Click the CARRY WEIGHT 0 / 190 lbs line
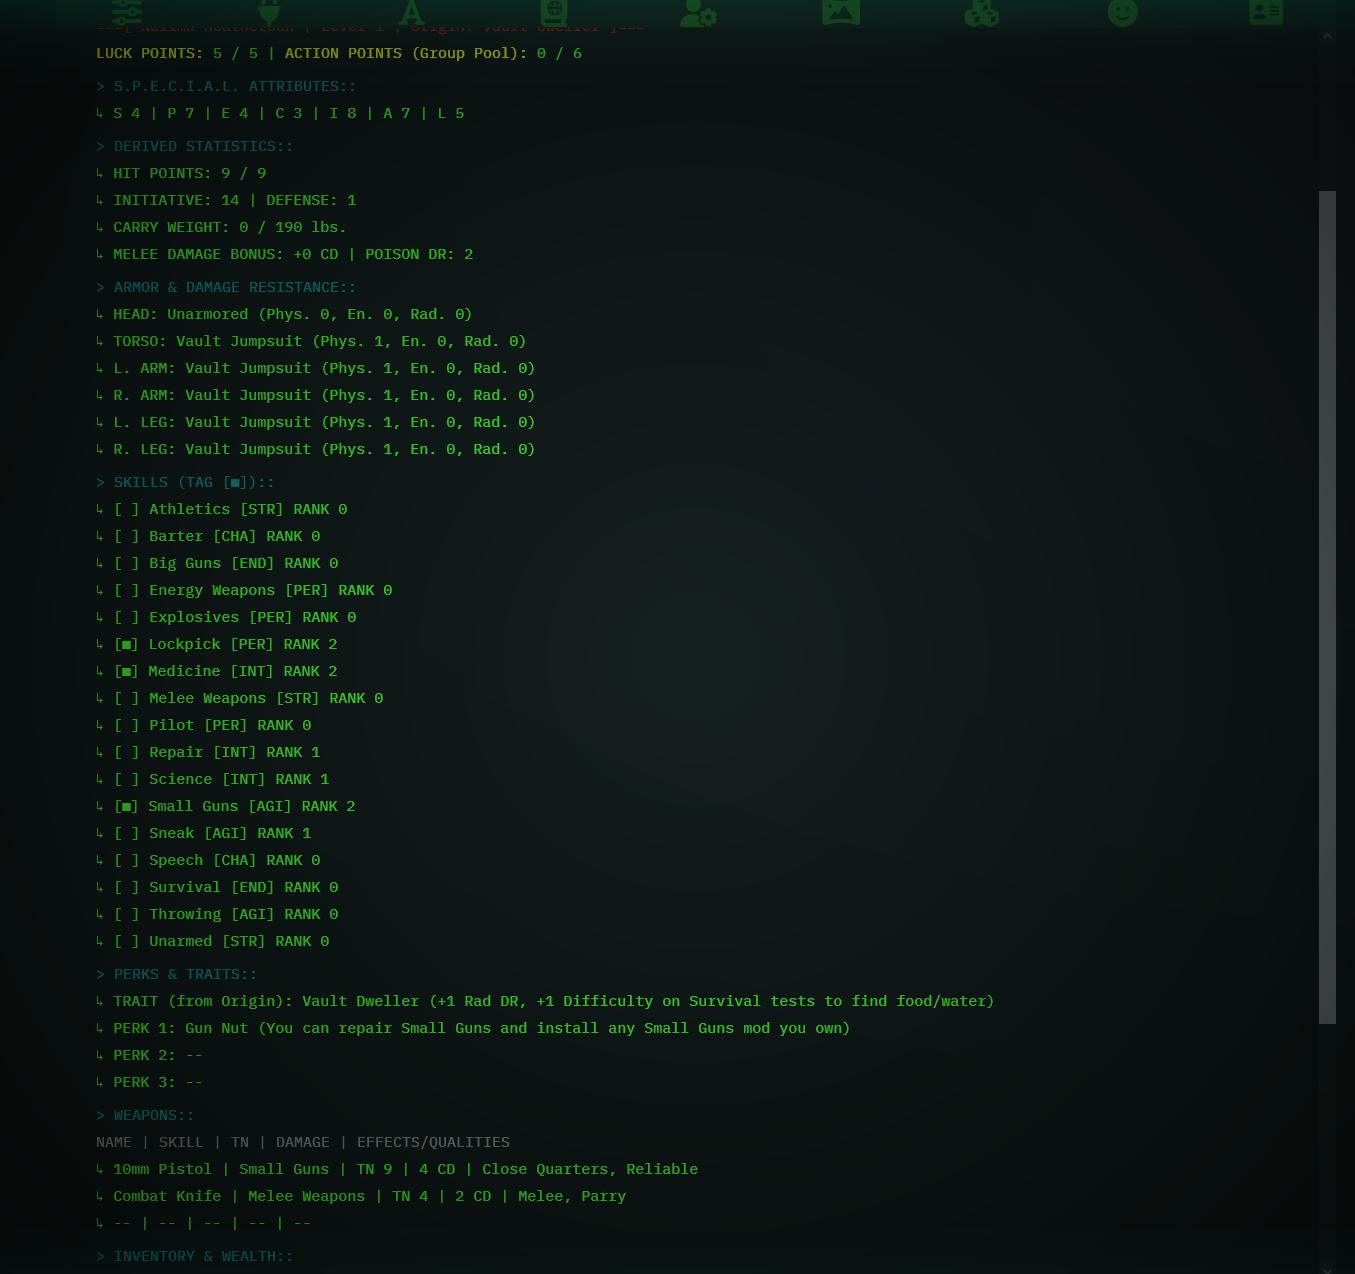Image resolution: width=1355 pixels, height=1274 pixels. 221,227
